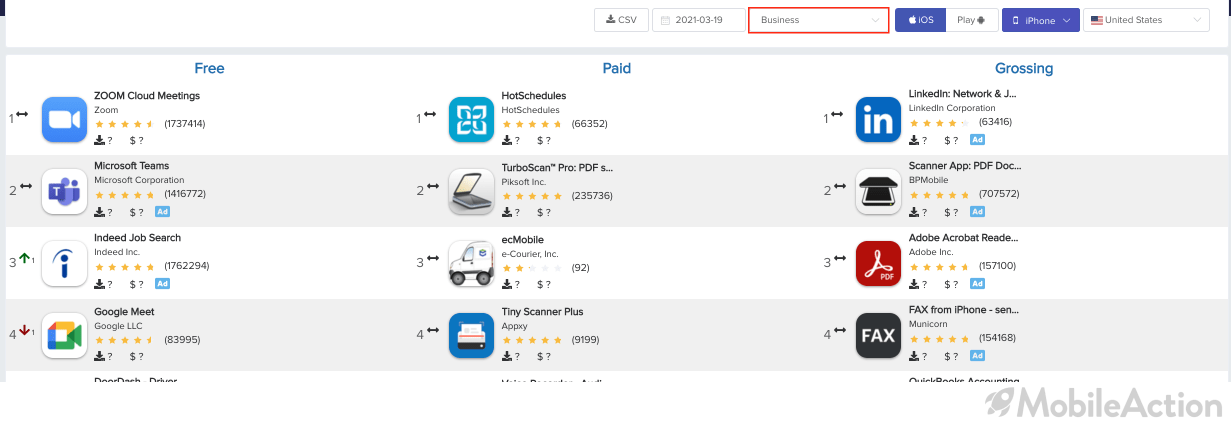Open the Google Meet app icon
Image resolution: width=1231 pixels, height=422 pixels.
[64, 335]
